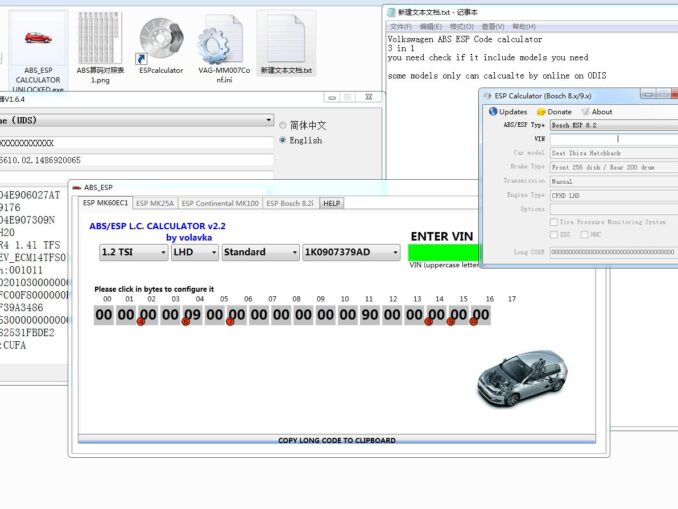Toggle the HHC checkbox
The image size is (678, 509).
tap(585, 234)
